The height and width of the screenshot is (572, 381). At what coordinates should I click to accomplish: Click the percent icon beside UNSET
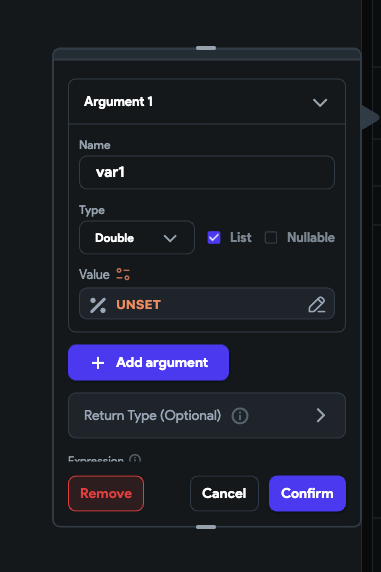click(x=98, y=305)
